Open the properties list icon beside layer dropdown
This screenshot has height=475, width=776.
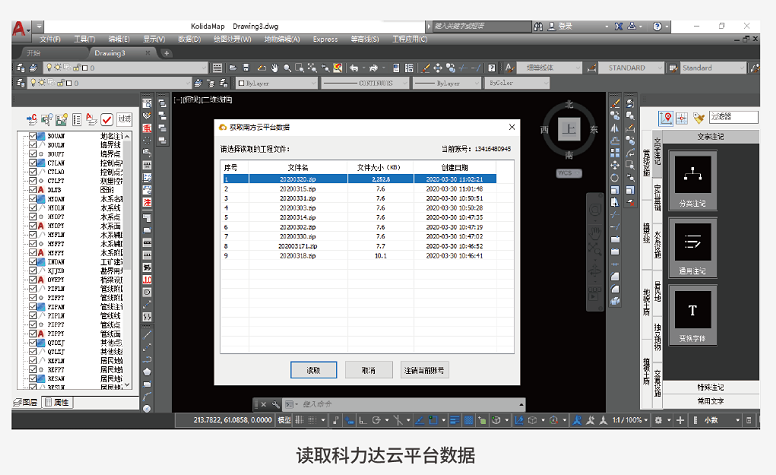coord(217,68)
